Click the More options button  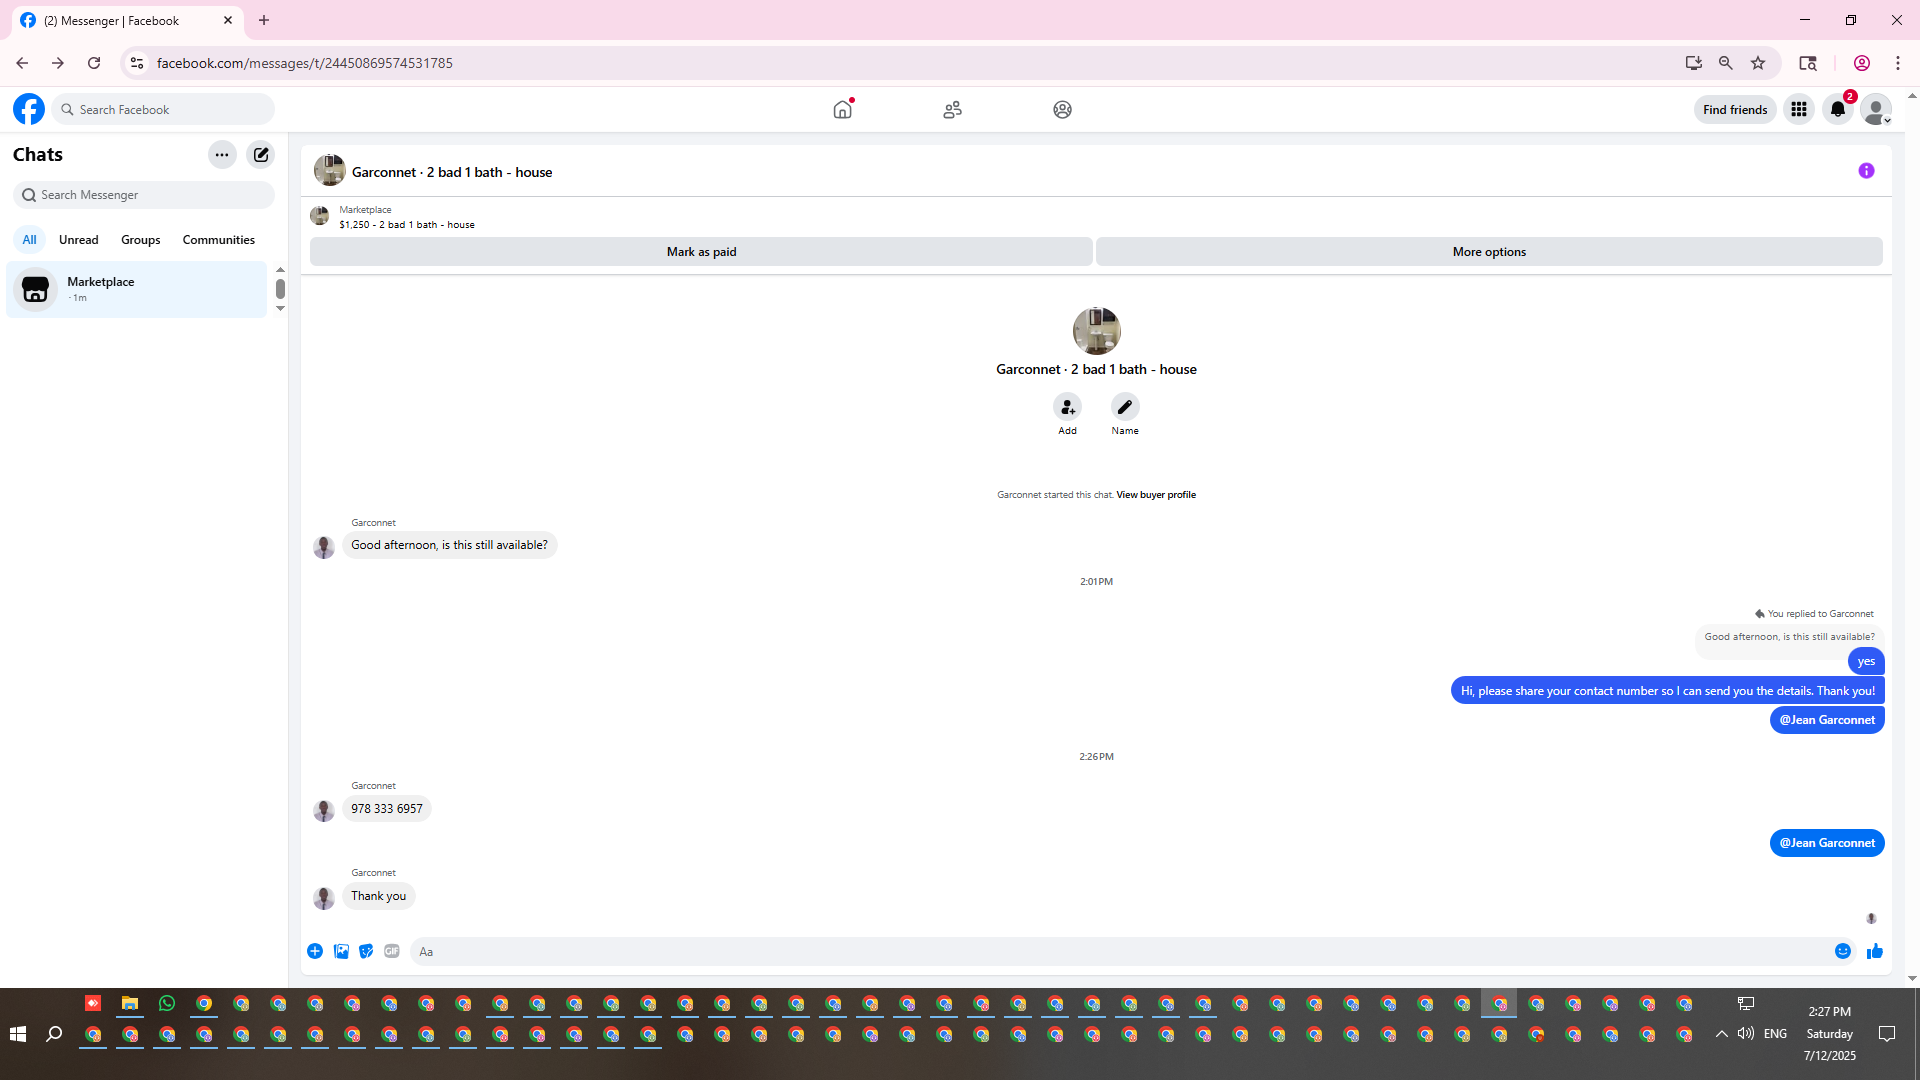pos(1488,252)
